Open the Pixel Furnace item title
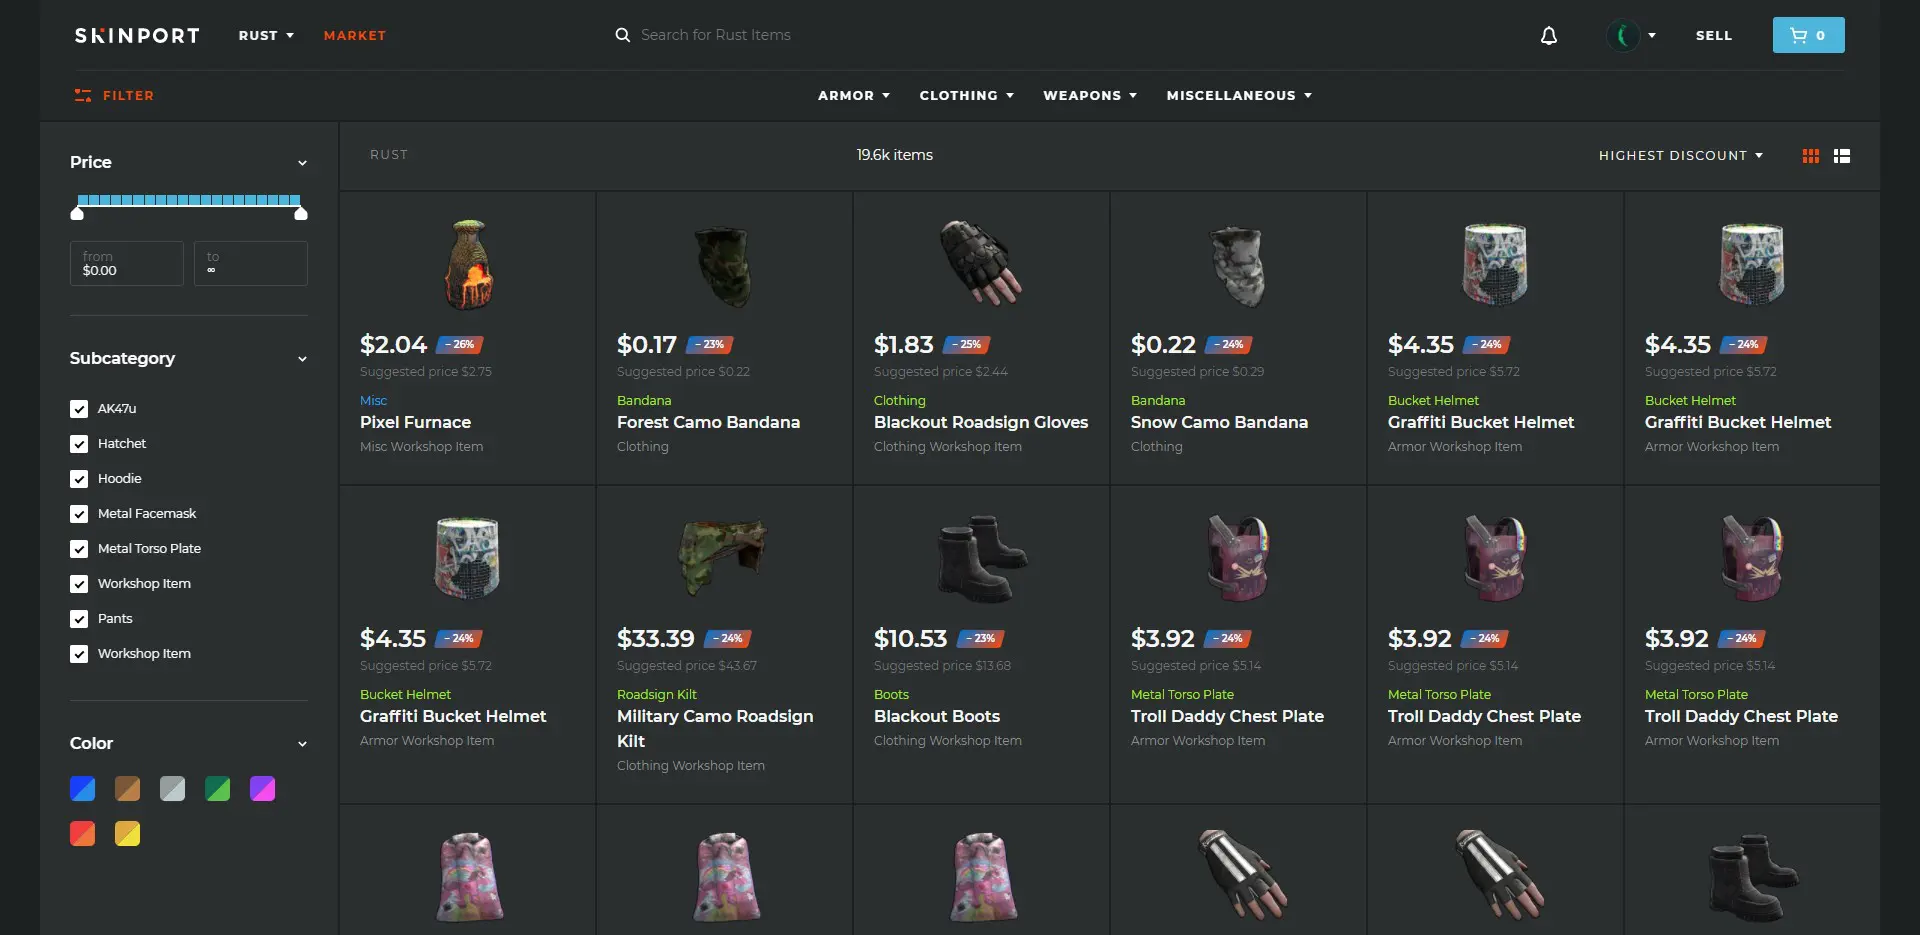Viewport: 1920px width, 935px height. (x=415, y=422)
